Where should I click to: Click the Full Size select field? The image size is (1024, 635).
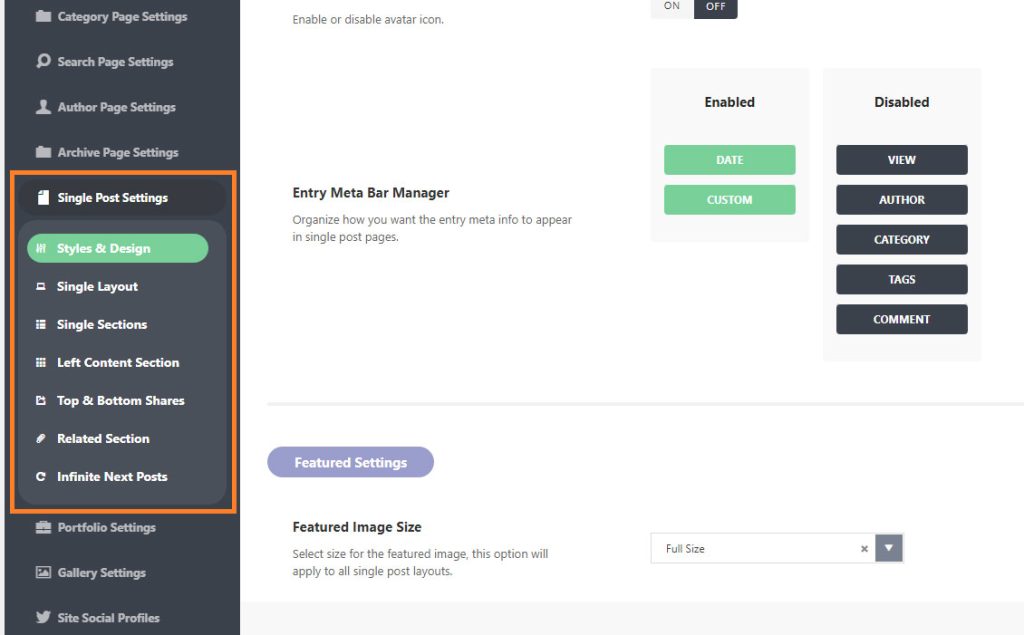coord(776,548)
